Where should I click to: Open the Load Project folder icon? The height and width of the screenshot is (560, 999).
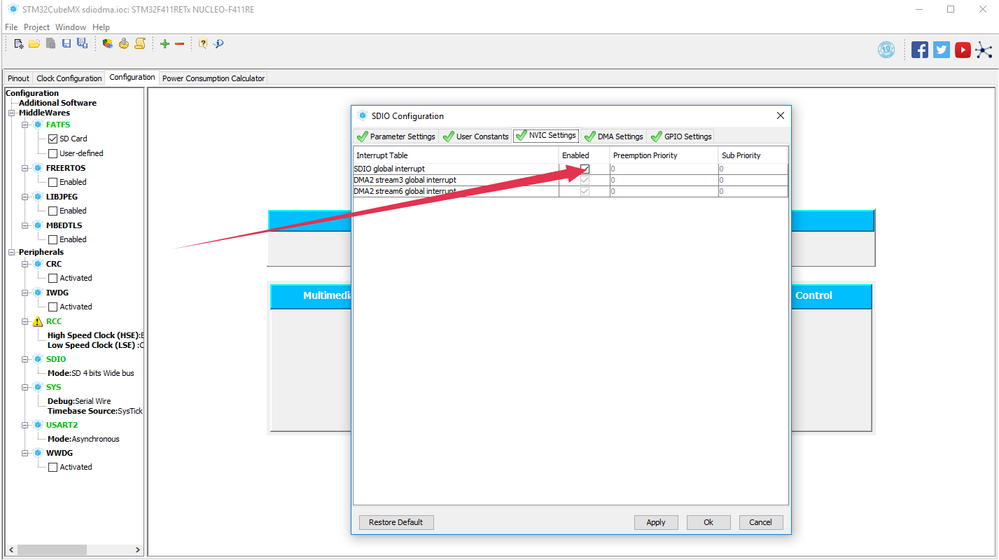tap(34, 43)
